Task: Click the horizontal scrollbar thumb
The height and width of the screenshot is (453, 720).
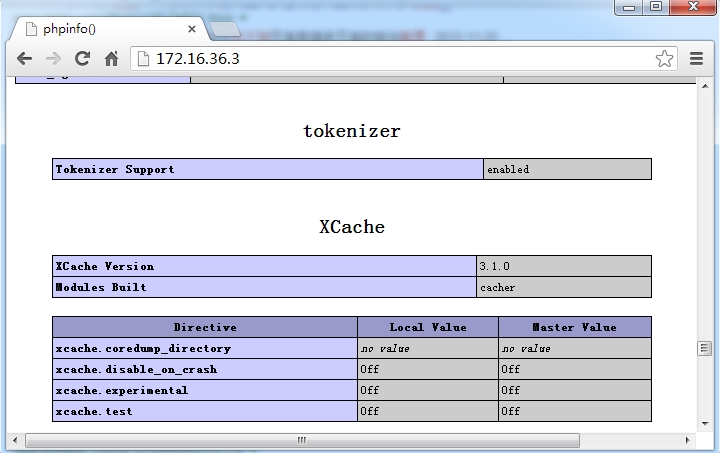Action: [x=302, y=441]
